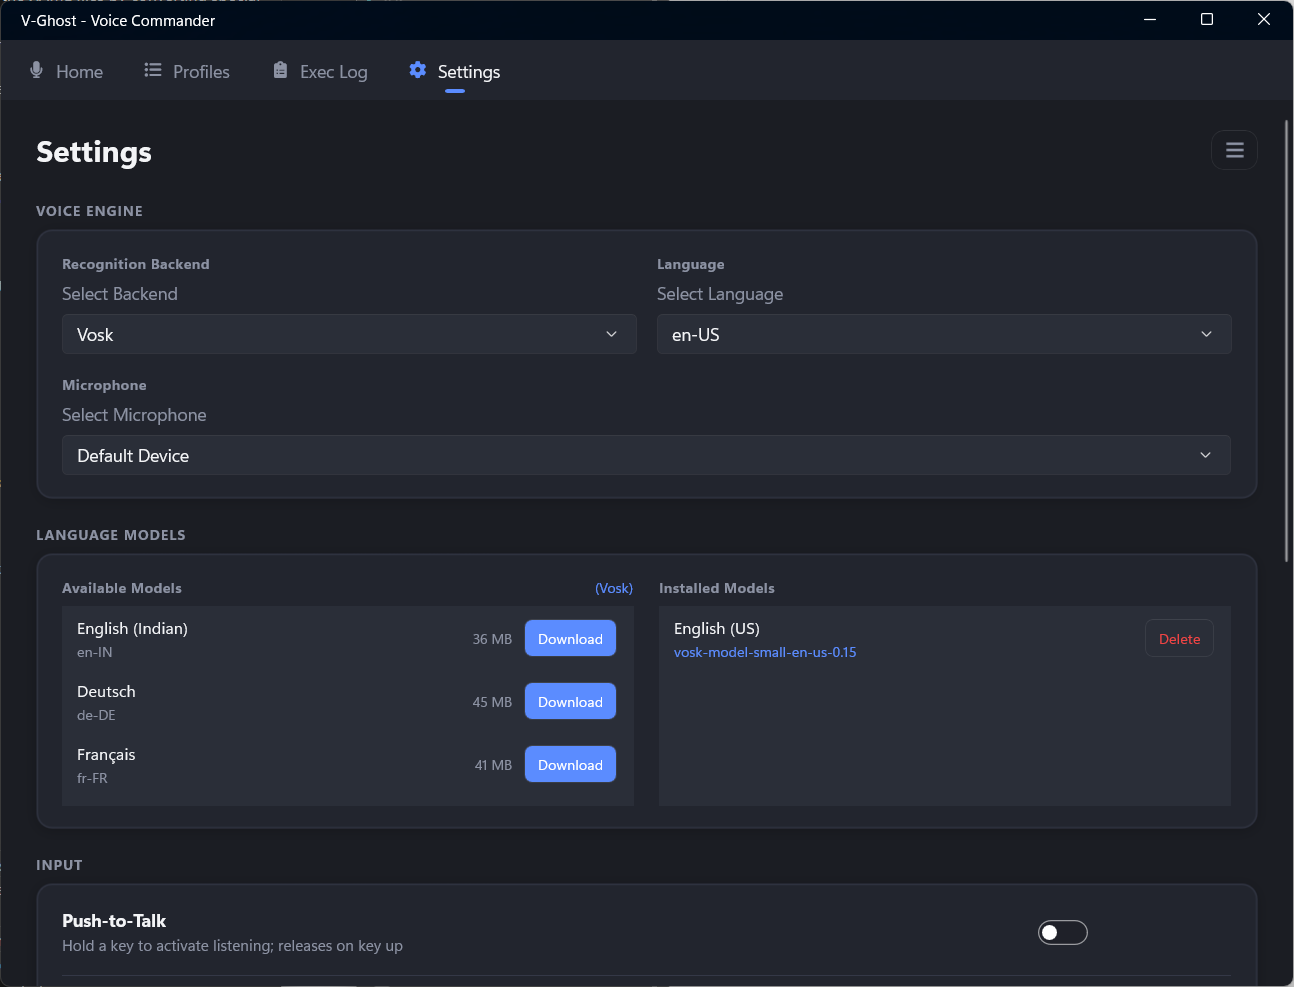Screen dimensions: 1294x987
Task: Click the vertical scrollbar on the right
Action: tap(1286, 340)
